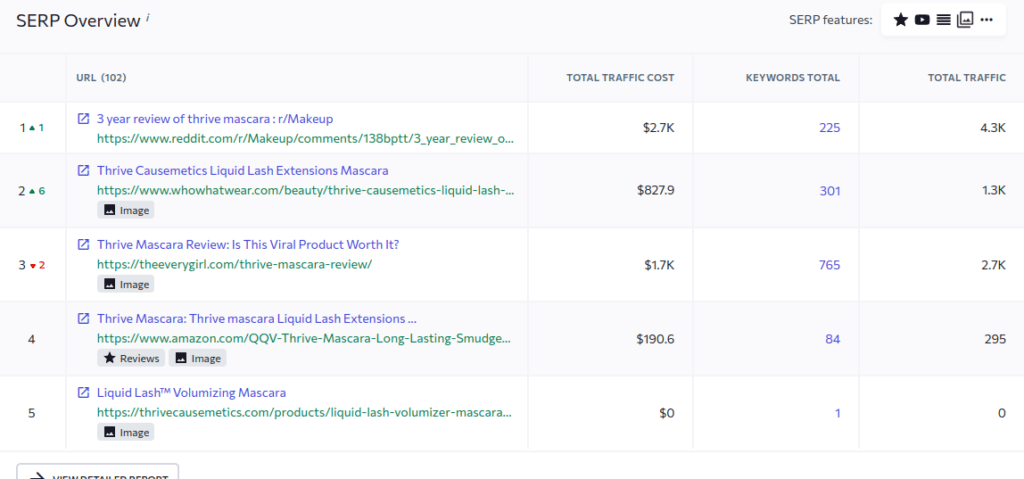Click Image badge under whowhatwear URL
The height and width of the screenshot is (479, 1024).
126,210
